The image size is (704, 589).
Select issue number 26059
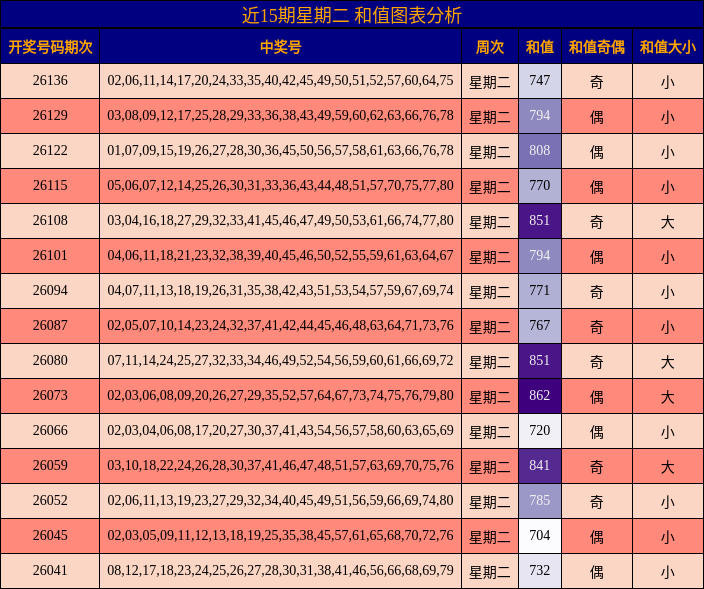[x=50, y=466]
